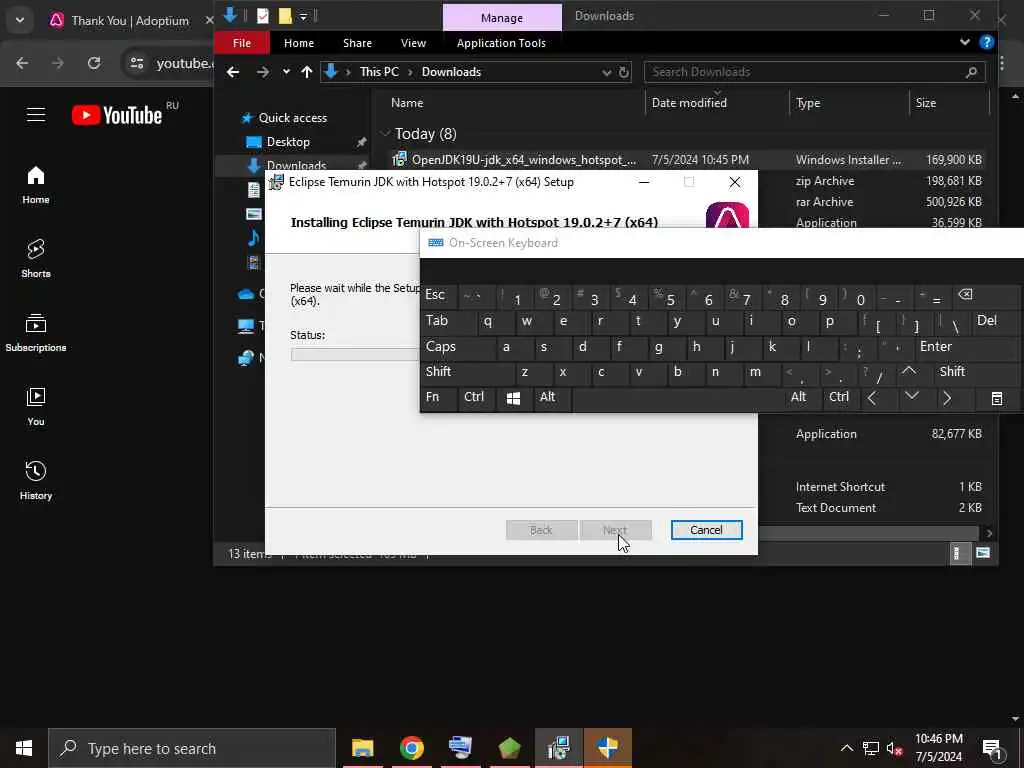Open YouTube Shorts
Screen dimensions: 1024x768
point(36,259)
